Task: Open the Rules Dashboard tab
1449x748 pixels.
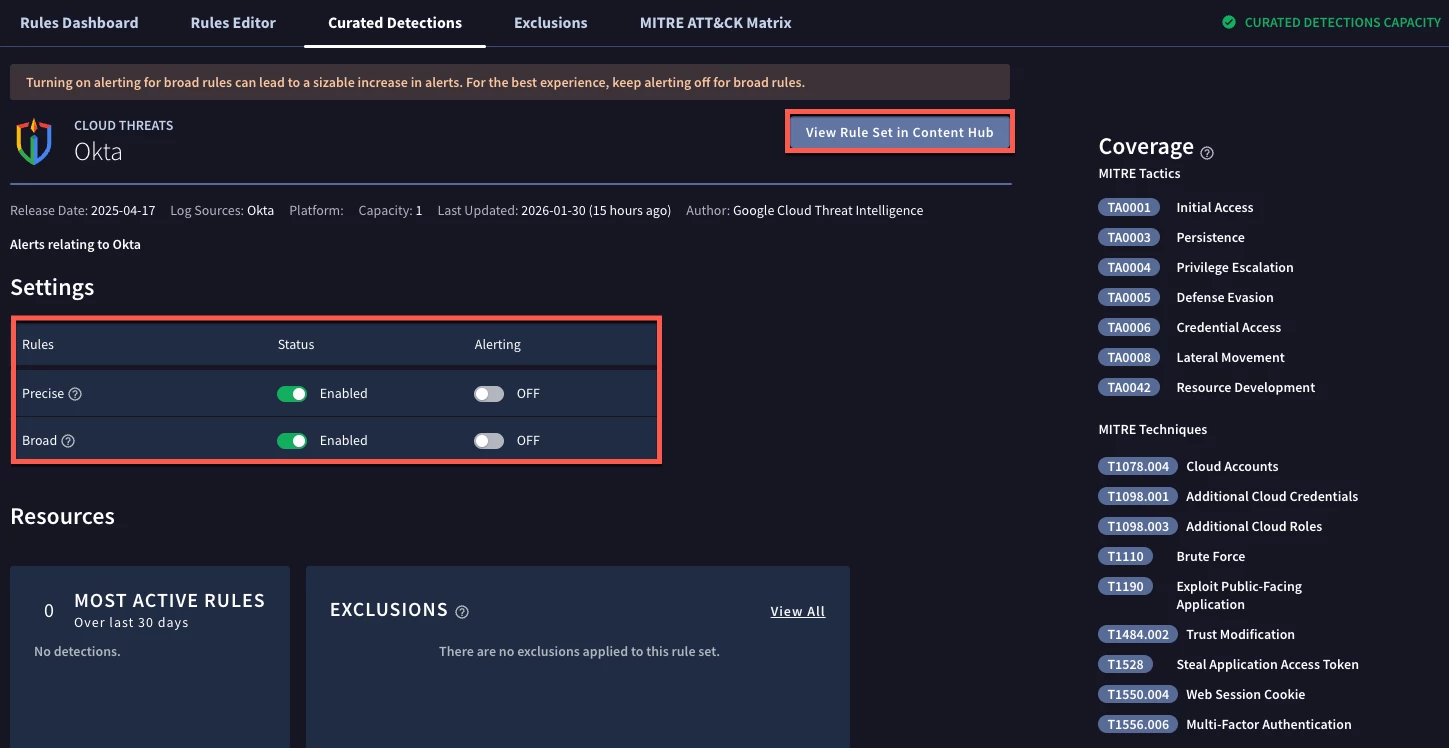Action: (79, 22)
